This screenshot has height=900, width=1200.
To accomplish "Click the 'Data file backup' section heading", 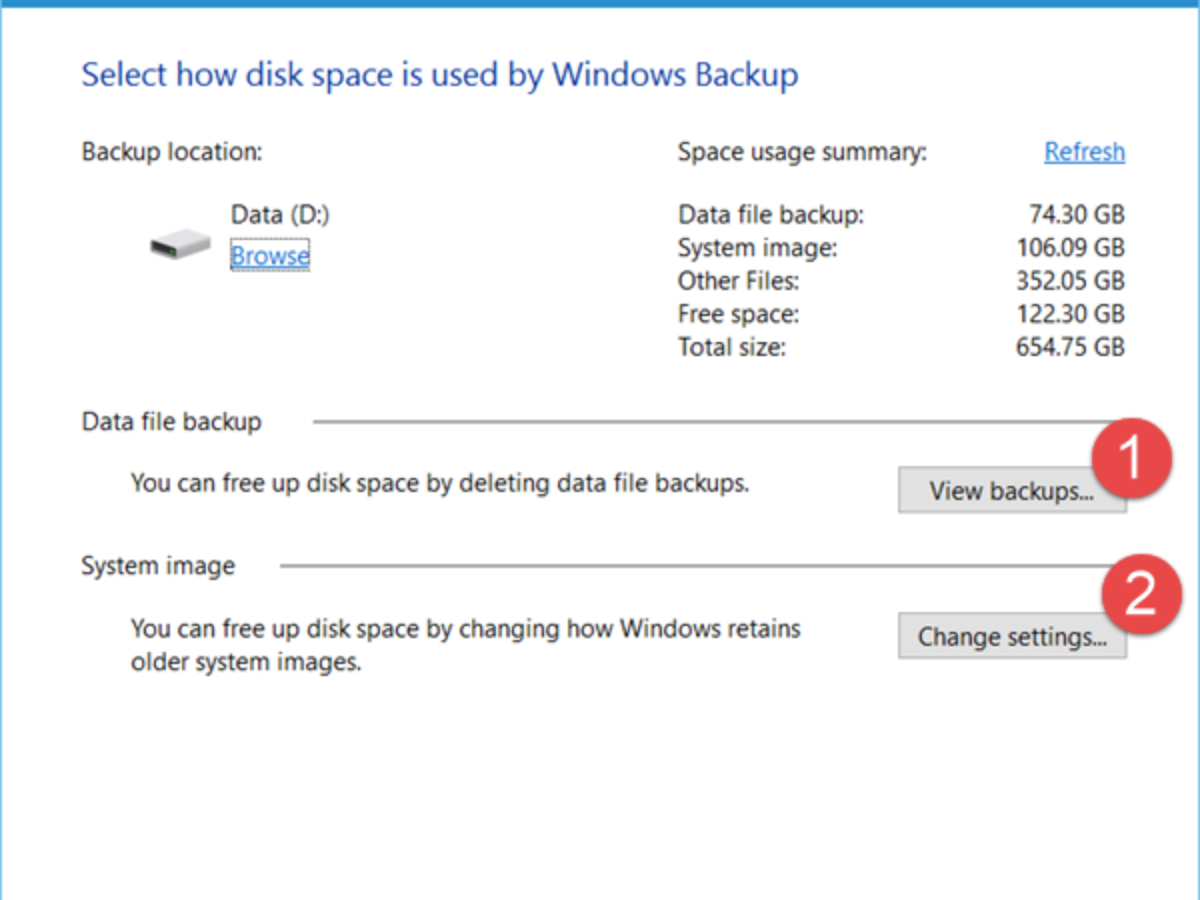I will click(x=172, y=422).
